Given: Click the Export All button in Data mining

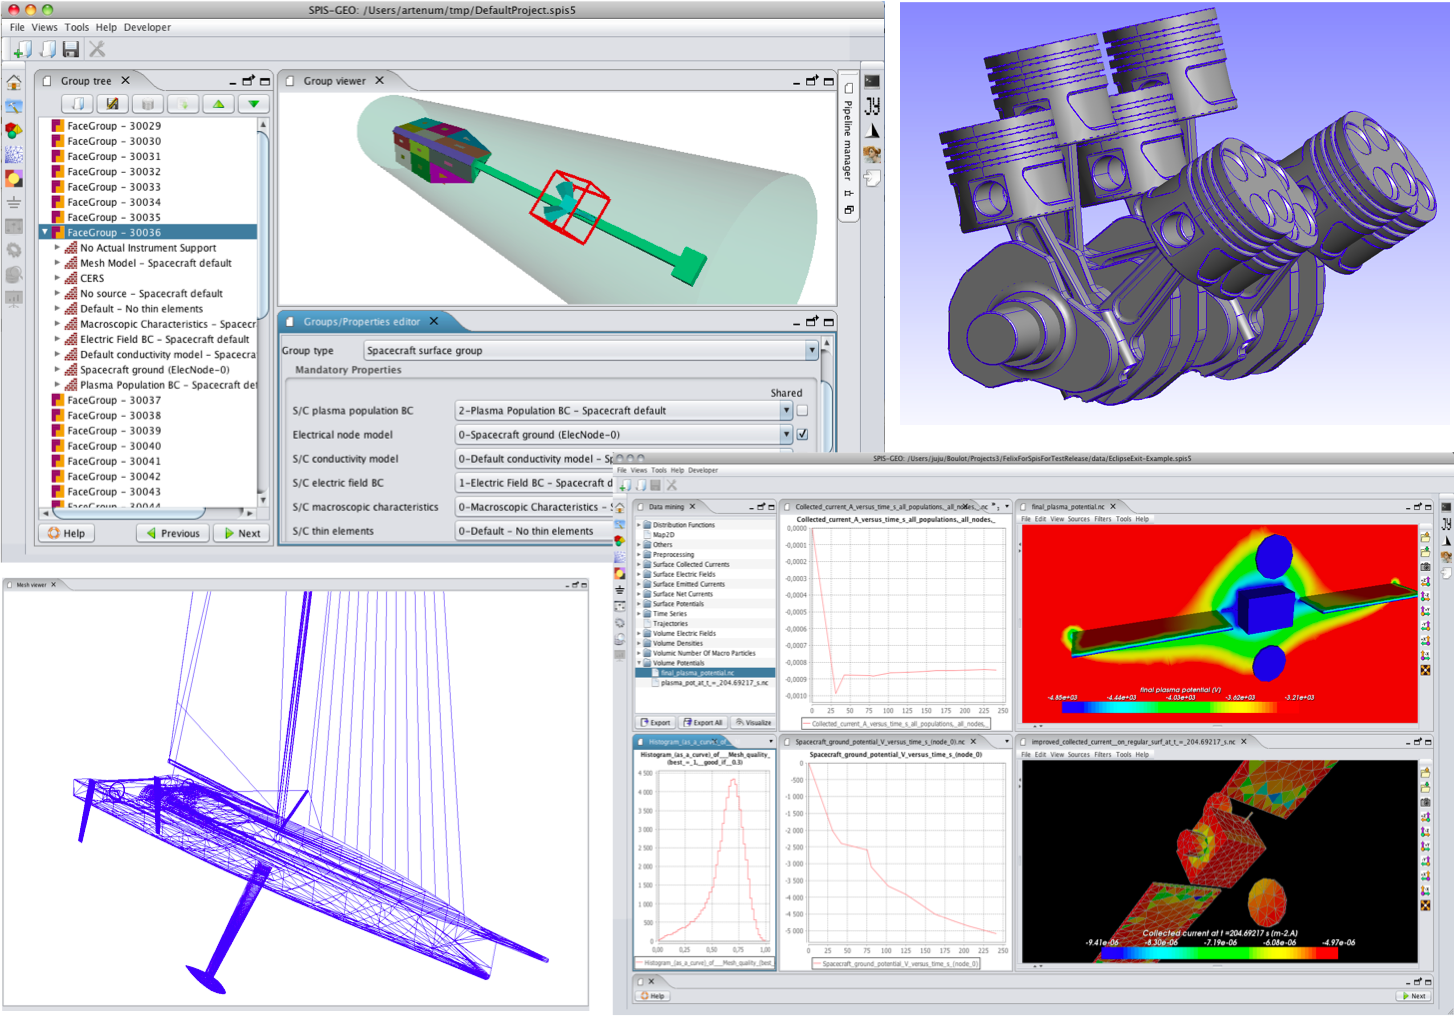Looking at the screenshot, I should (x=703, y=722).
